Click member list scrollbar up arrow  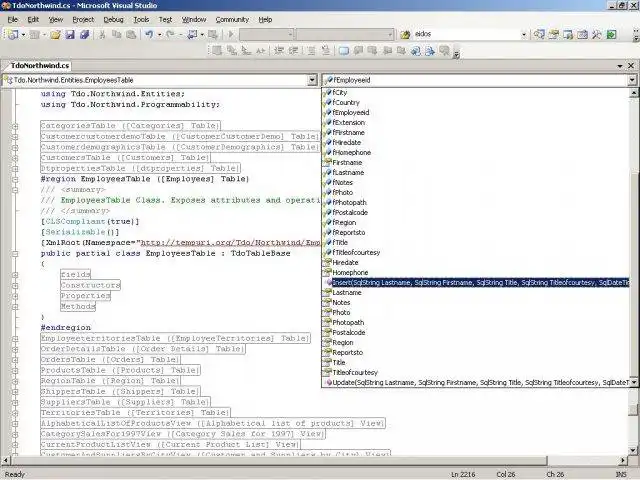[633, 93]
